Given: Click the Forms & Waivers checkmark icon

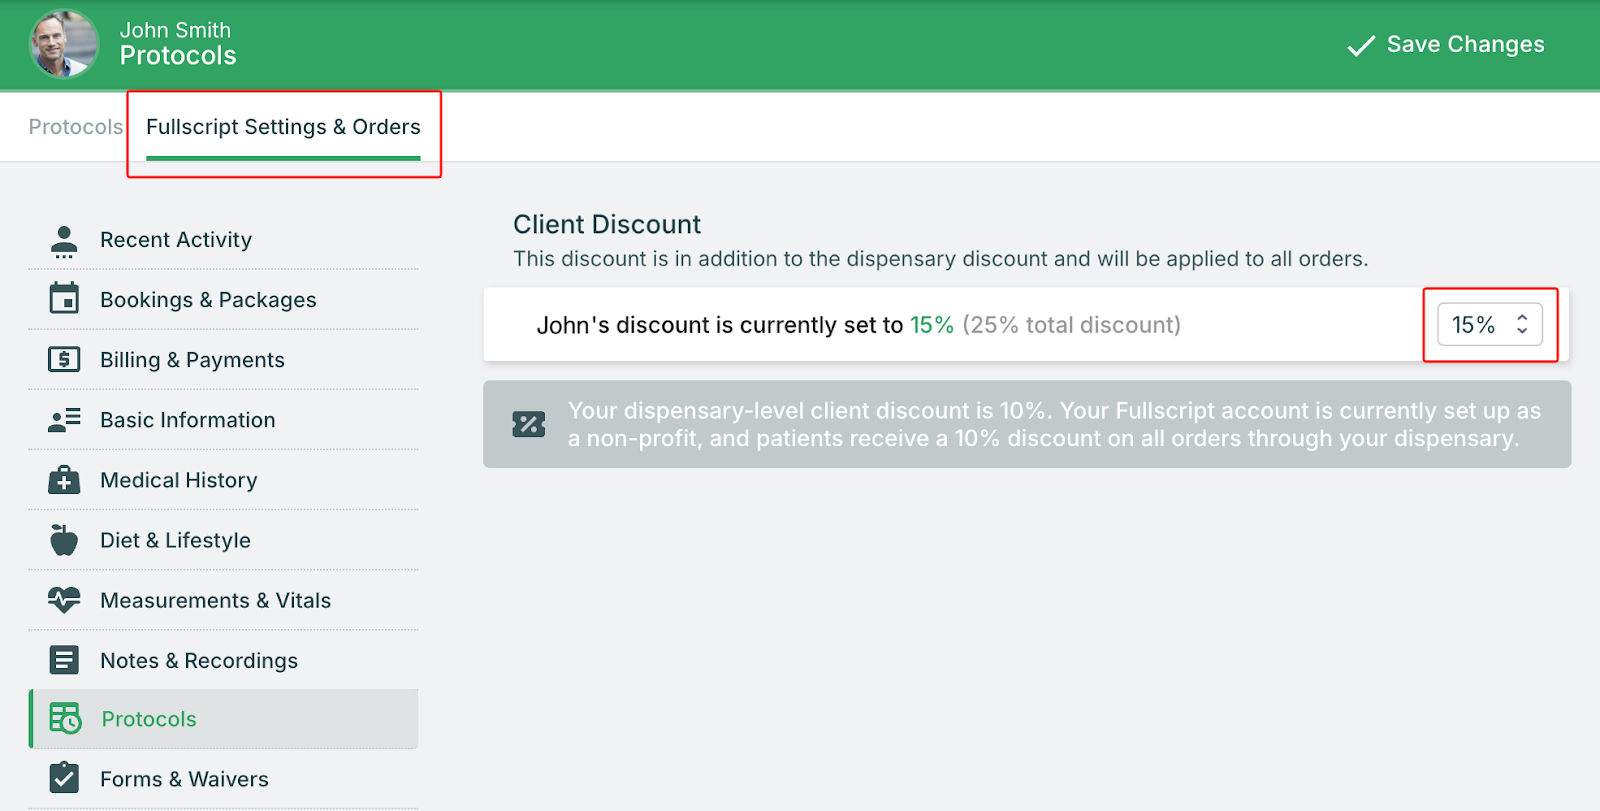Looking at the screenshot, I should (x=64, y=777).
